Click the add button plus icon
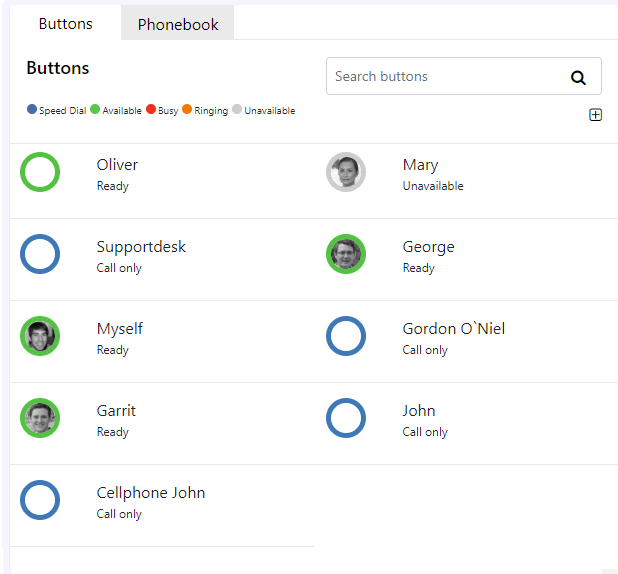This screenshot has height=574, width=618. [x=595, y=115]
